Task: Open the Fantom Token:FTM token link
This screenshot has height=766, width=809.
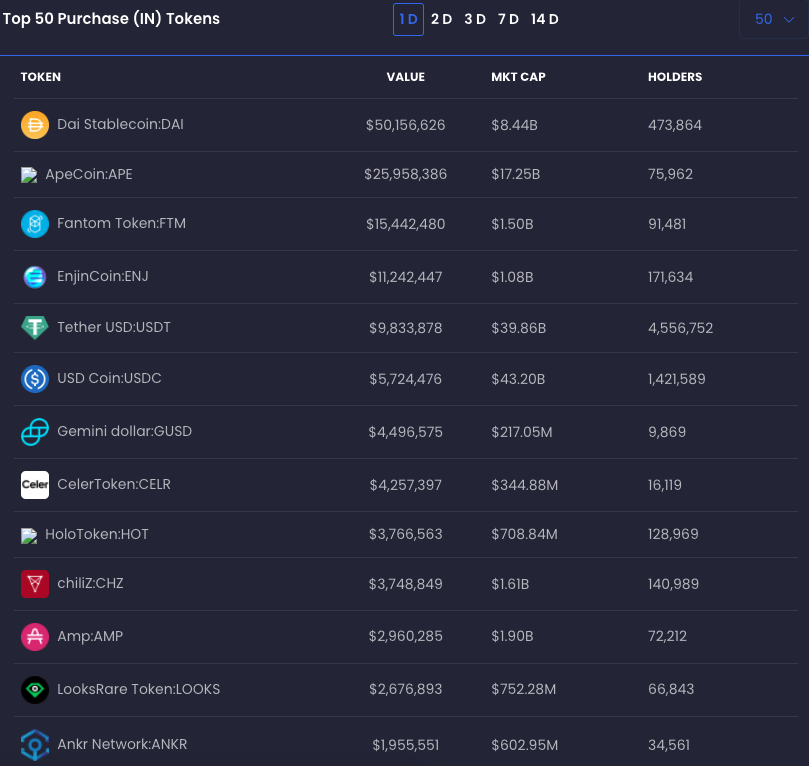Action: 121,223
